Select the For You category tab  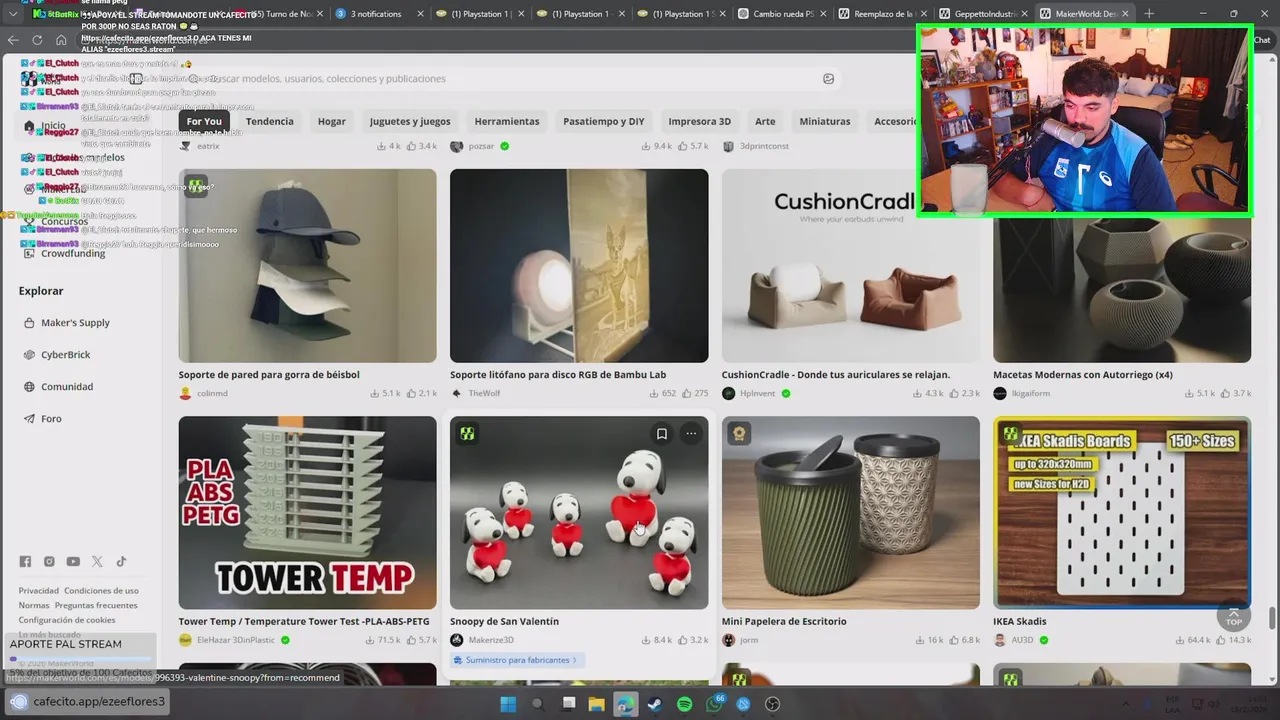(x=204, y=121)
